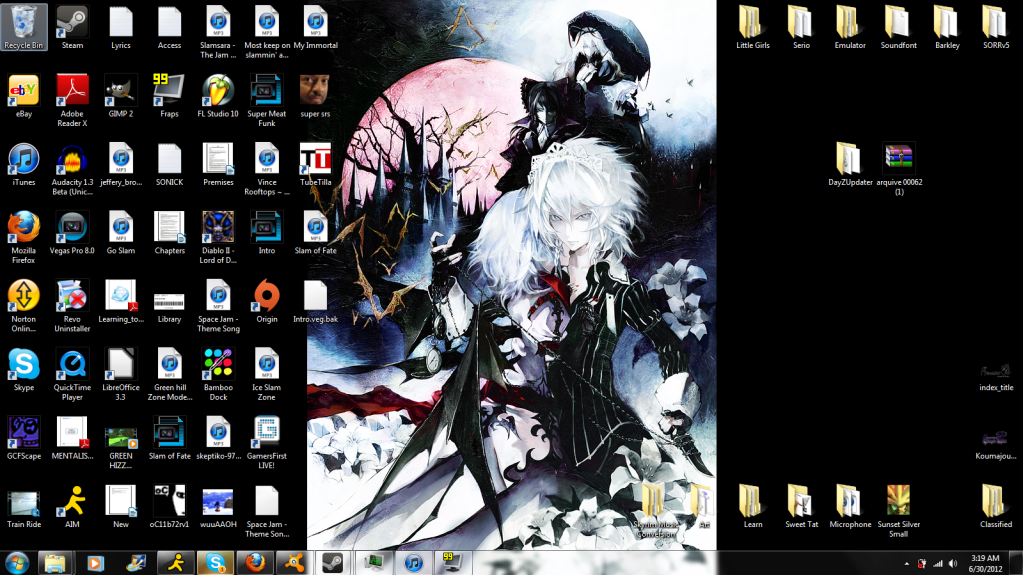The width and height of the screenshot is (1023, 575).
Task: Open the iTunes desktop shortcut
Action: [x=23, y=164]
